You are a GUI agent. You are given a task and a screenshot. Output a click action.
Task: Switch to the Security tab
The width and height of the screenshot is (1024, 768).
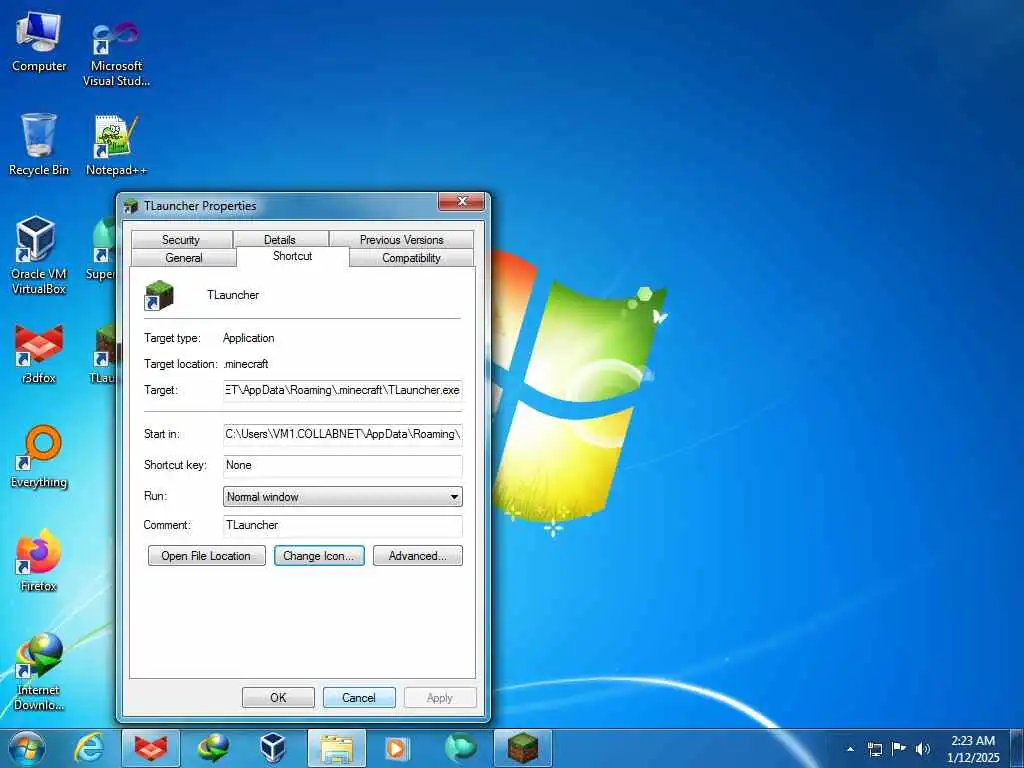[182, 240]
